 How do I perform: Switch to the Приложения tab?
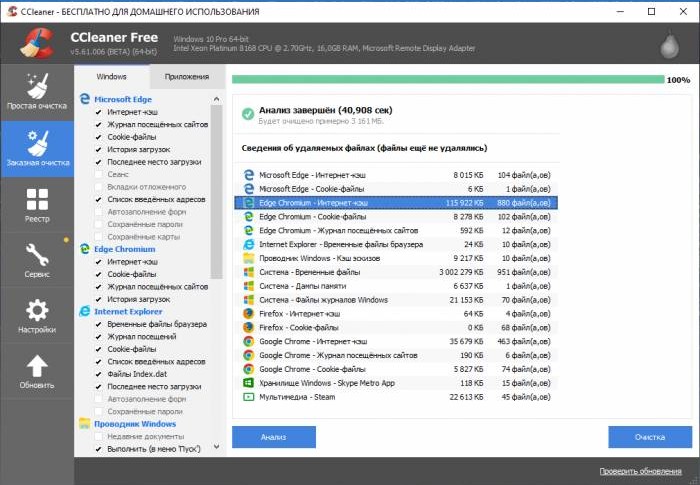(x=187, y=77)
